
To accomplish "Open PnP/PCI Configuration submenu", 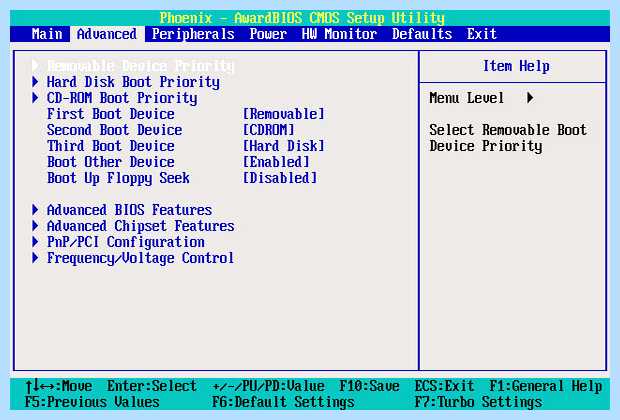I will pyautogui.click(x=126, y=242).
